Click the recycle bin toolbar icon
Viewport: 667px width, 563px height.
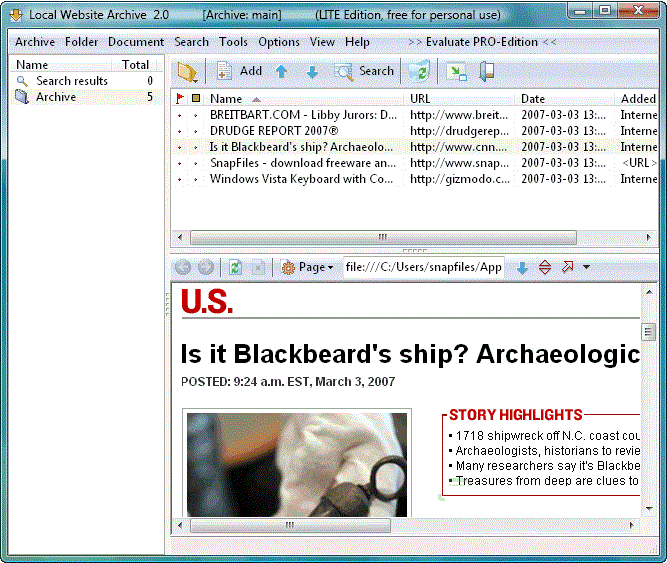click(x=419, y=71)
